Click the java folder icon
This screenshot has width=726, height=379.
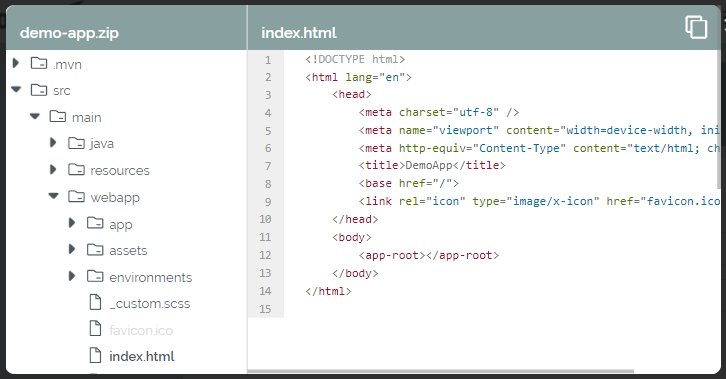point(76,143)
